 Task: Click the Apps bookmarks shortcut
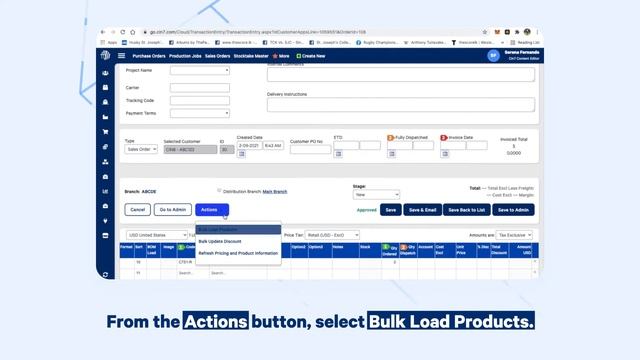tap(109, 42)
